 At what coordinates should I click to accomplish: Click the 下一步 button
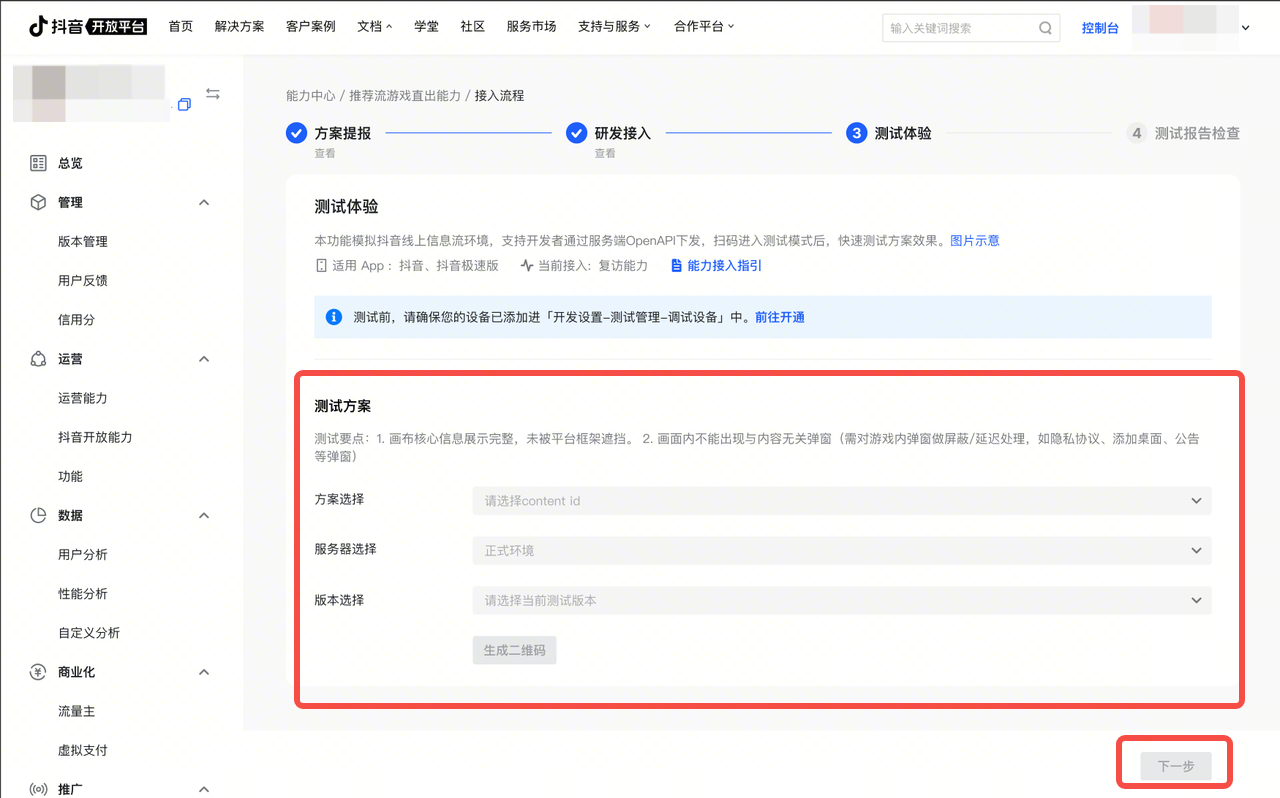pos(1176,766)
